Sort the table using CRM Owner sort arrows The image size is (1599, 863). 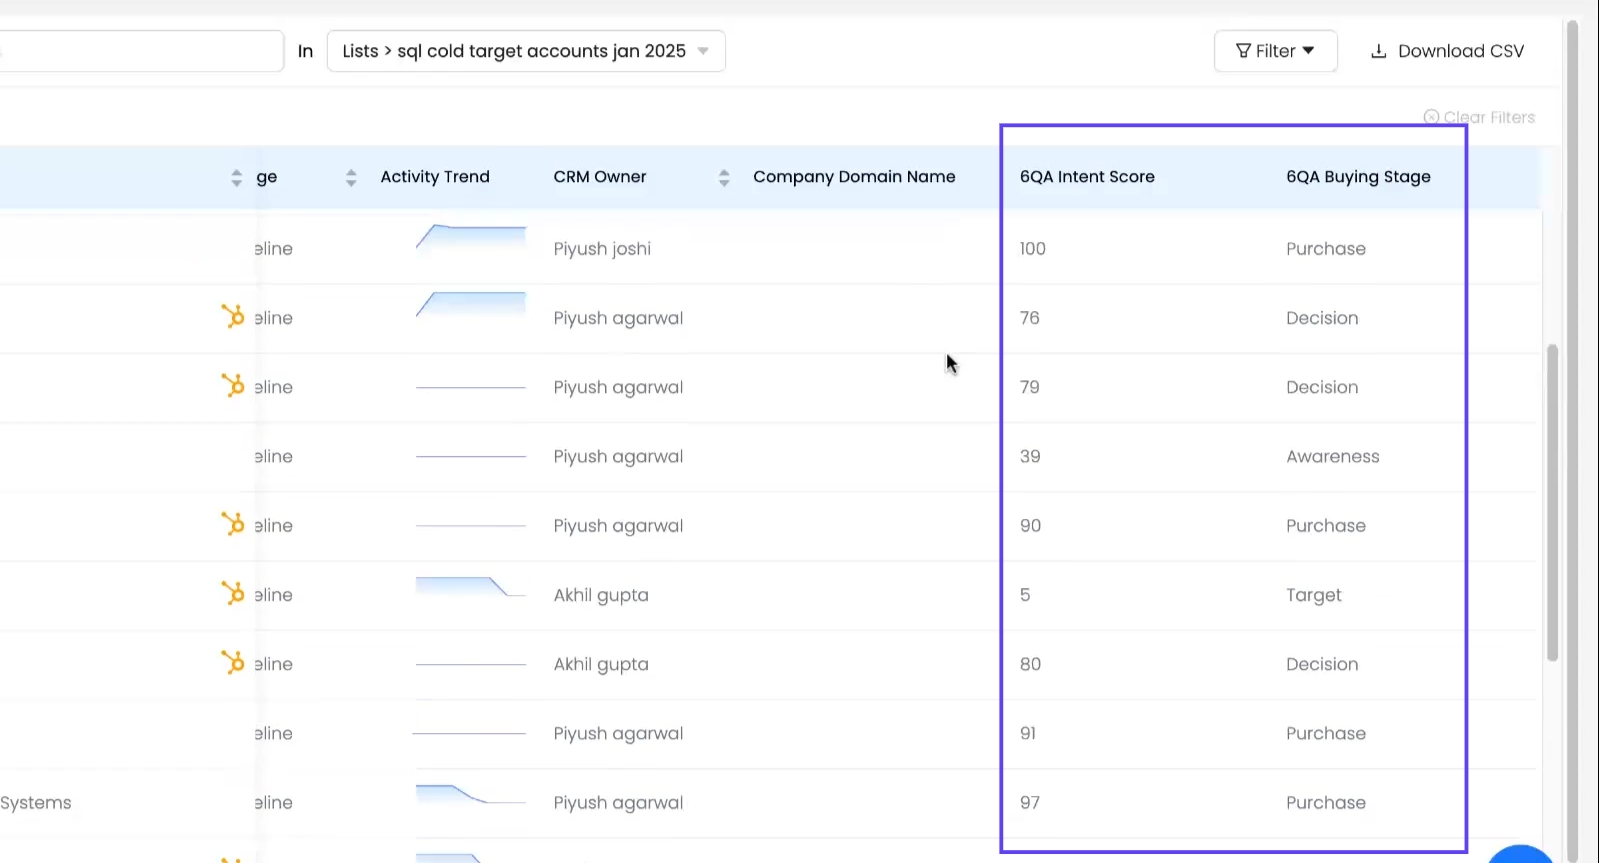724,178
